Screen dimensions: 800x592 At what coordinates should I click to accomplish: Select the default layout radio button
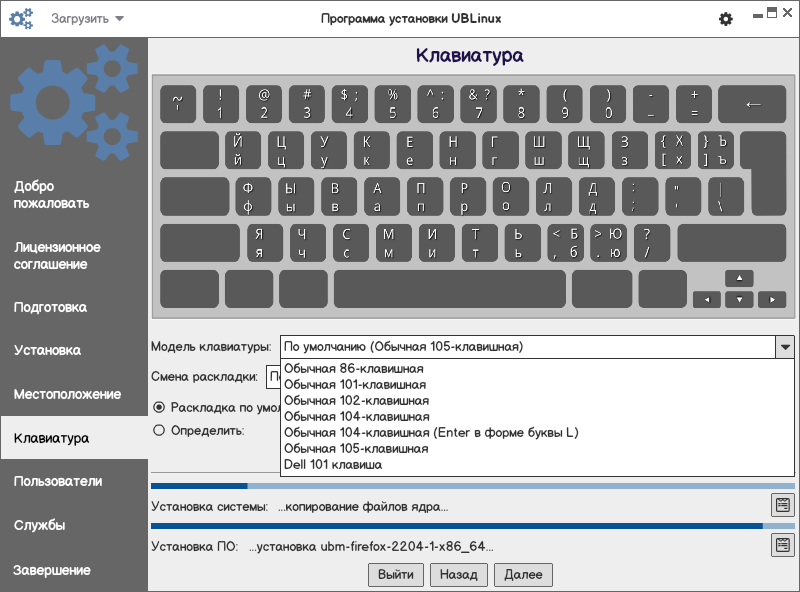coord(159,407)
